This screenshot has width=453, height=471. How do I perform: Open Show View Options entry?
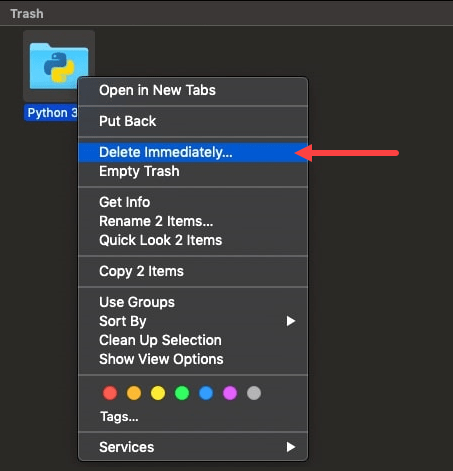(x=193, y=359)
